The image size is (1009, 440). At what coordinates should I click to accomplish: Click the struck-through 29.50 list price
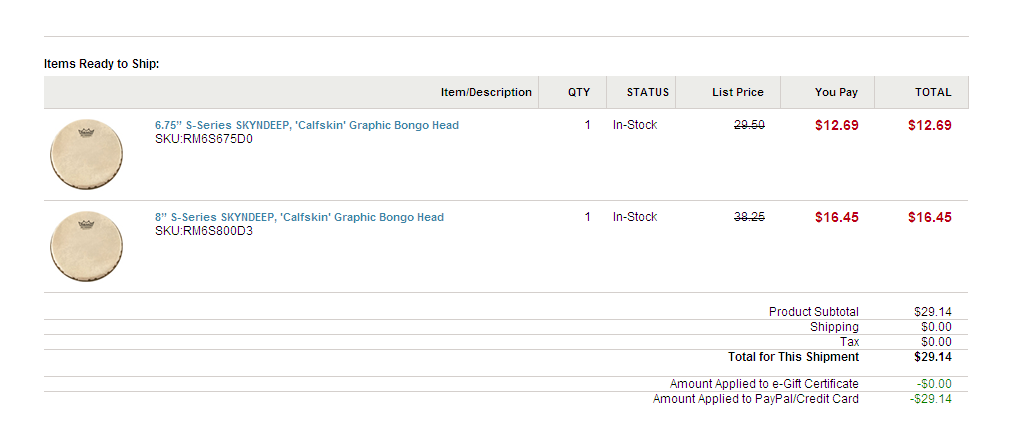749,125
